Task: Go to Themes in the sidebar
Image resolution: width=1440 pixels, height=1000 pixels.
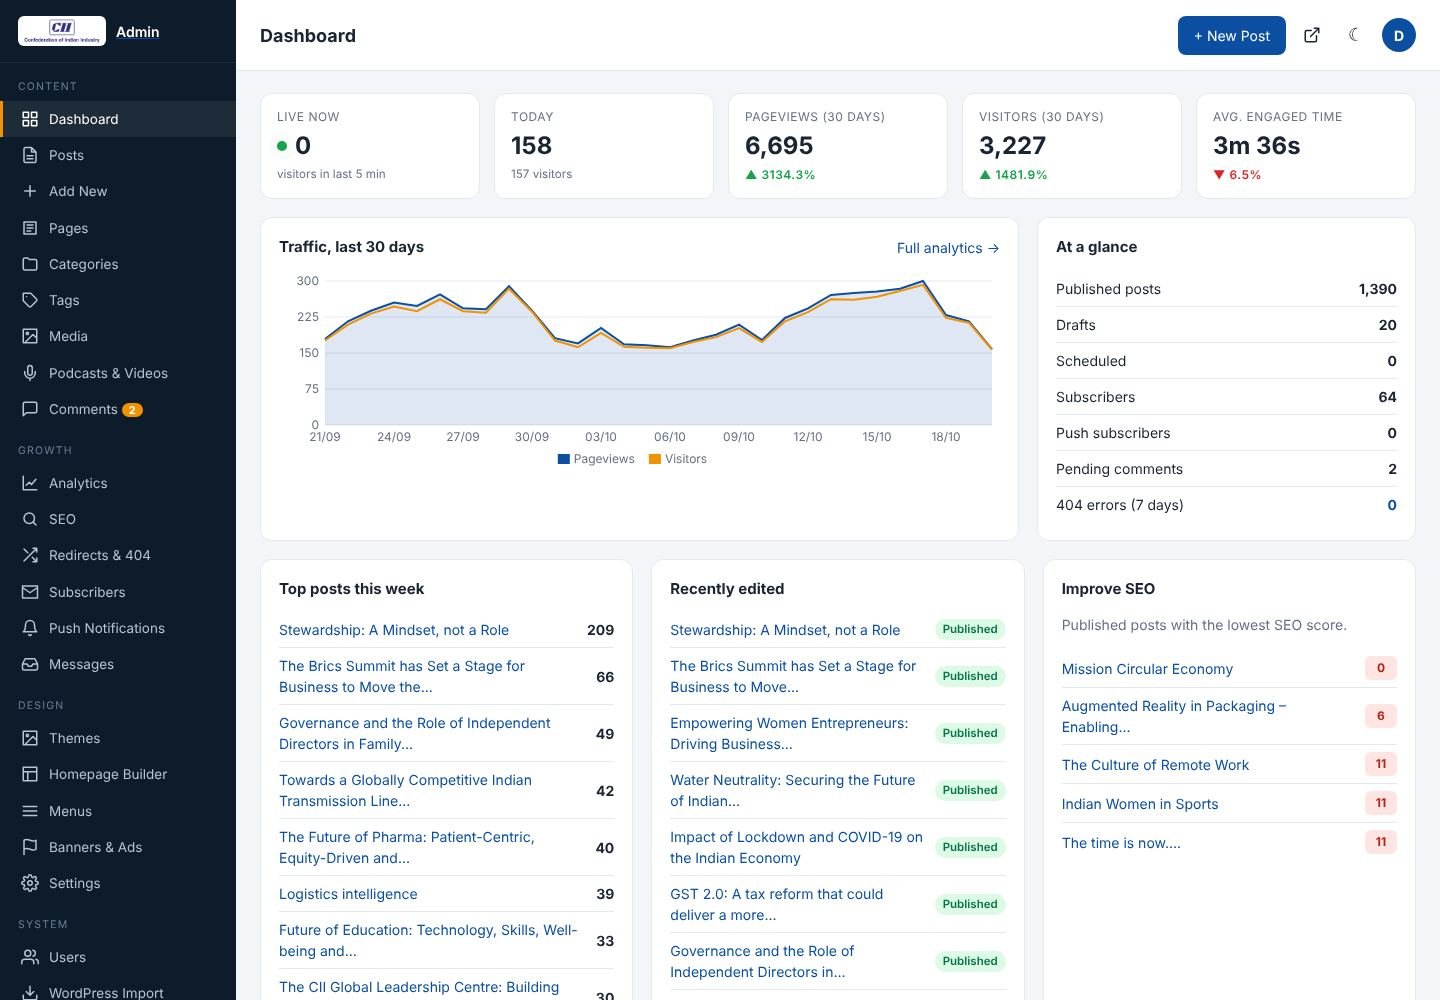Action: point(118,738)
